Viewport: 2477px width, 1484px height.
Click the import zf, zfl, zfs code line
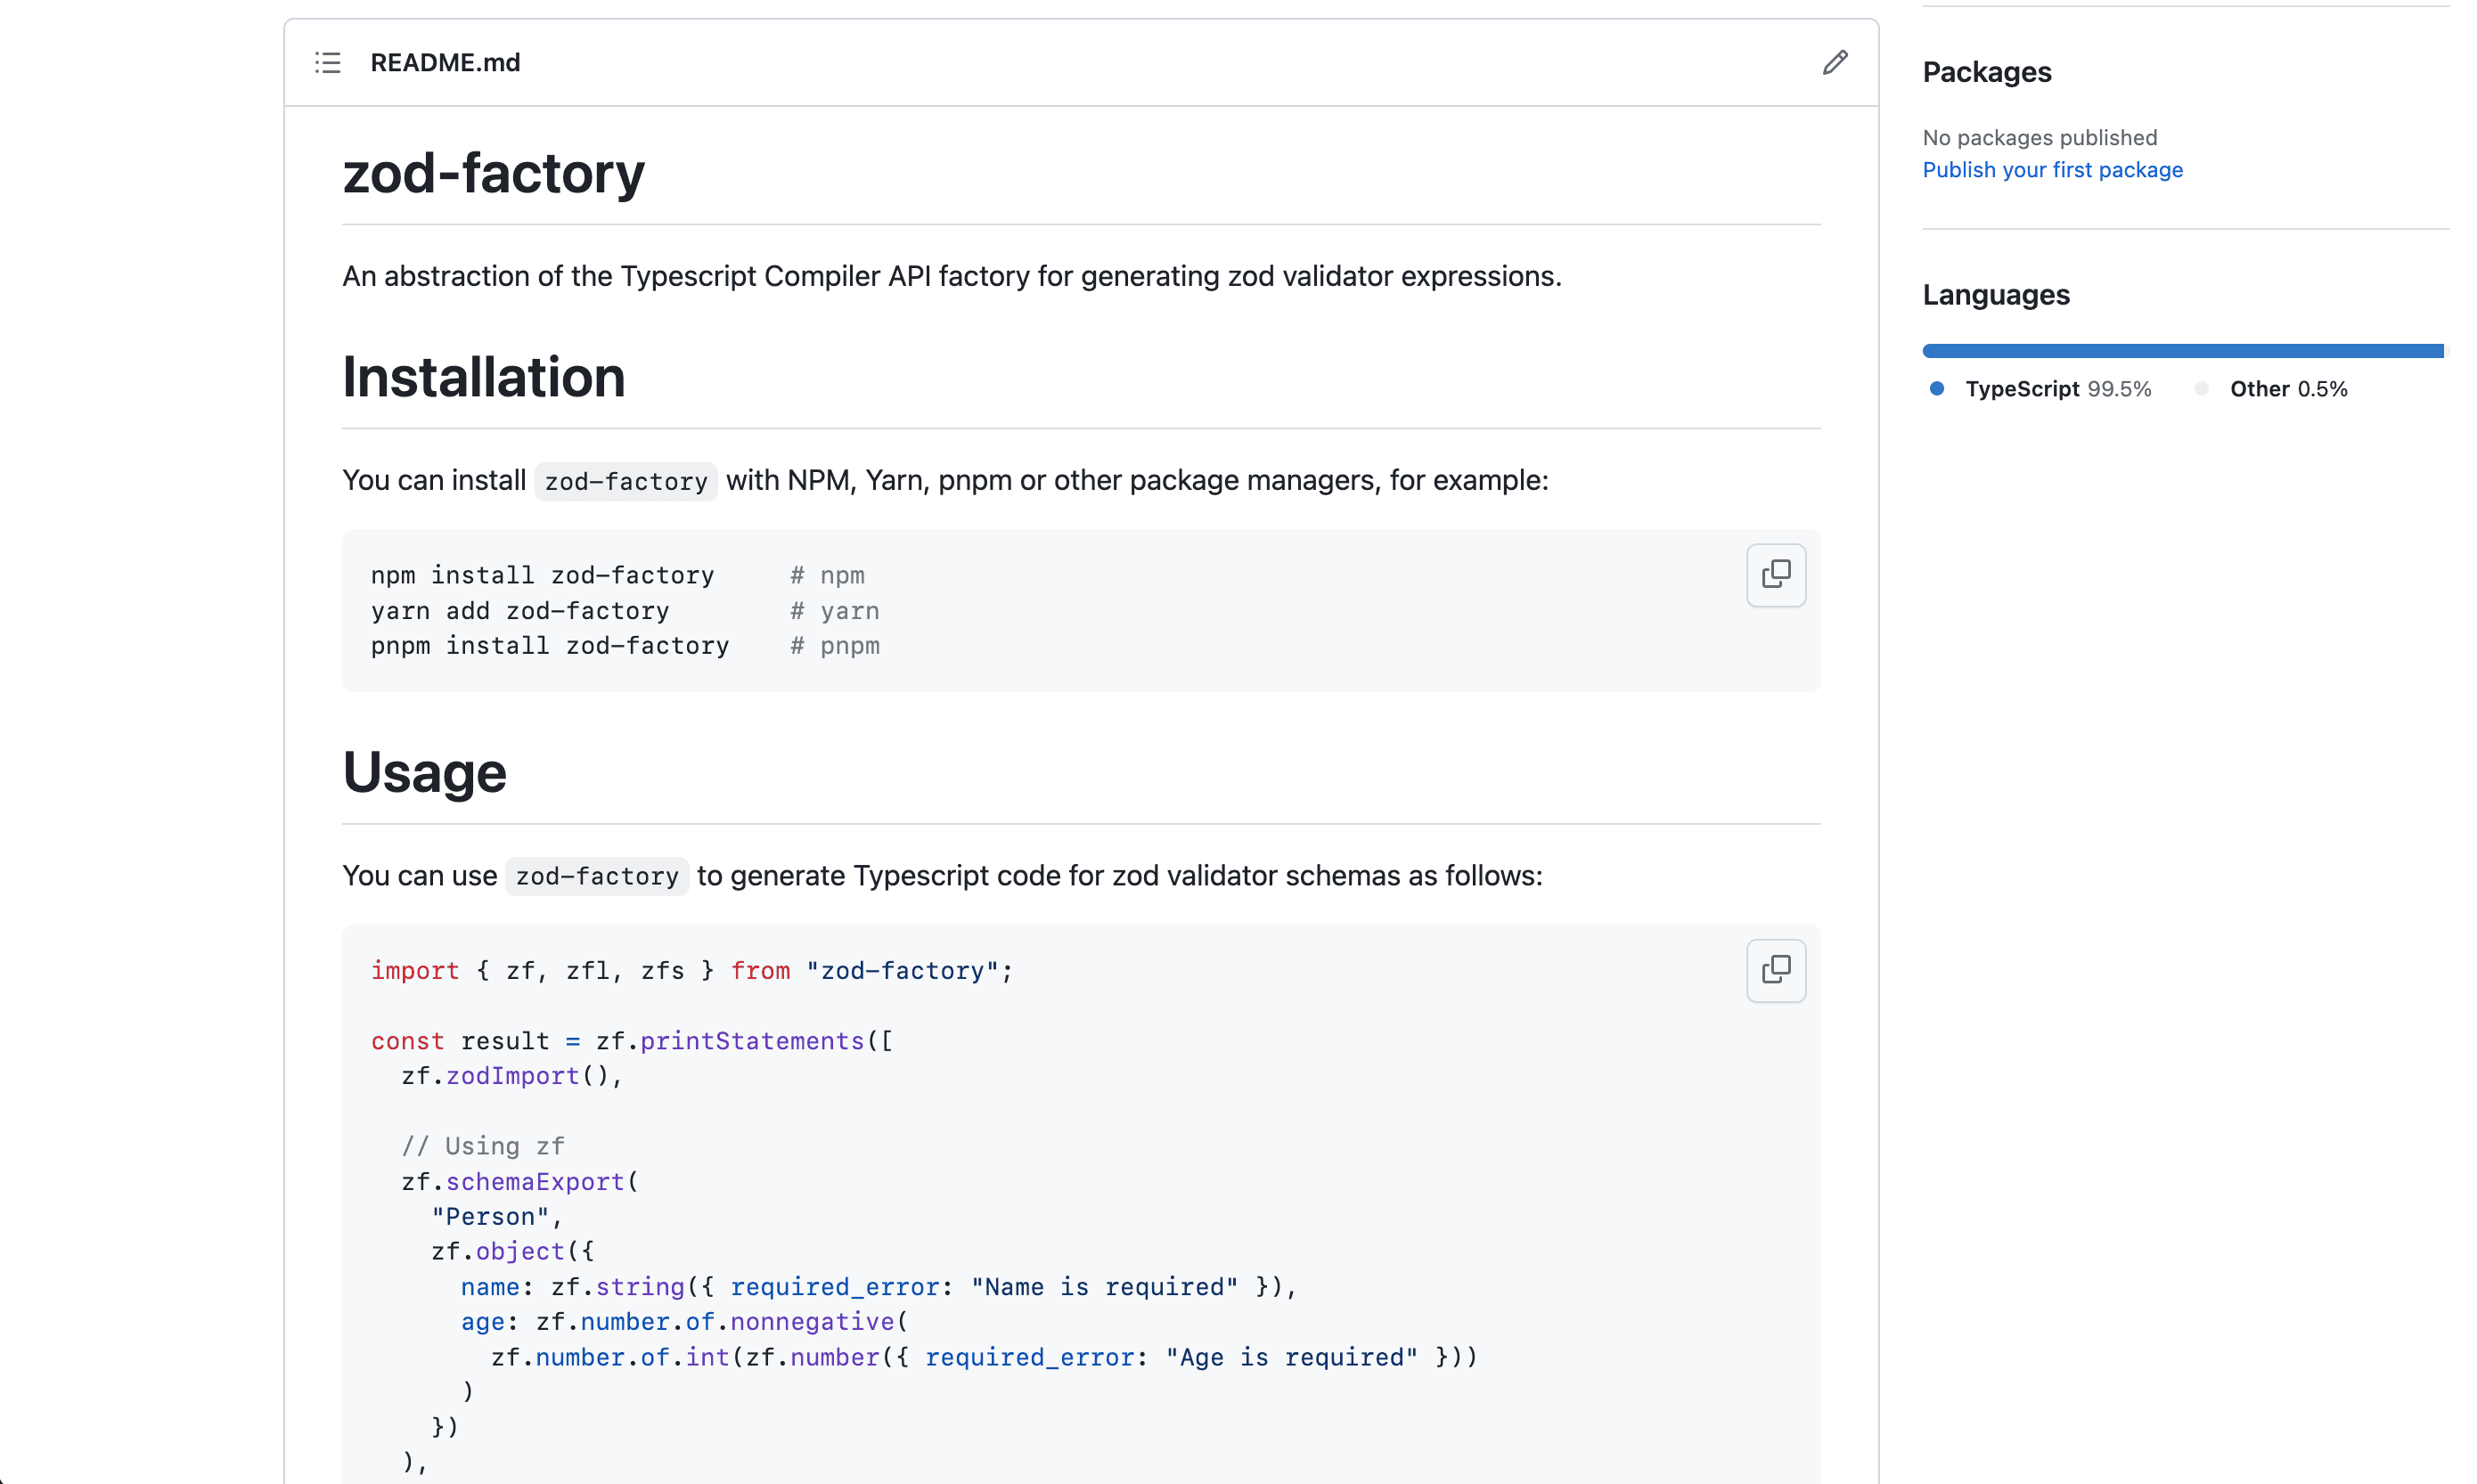692,970
